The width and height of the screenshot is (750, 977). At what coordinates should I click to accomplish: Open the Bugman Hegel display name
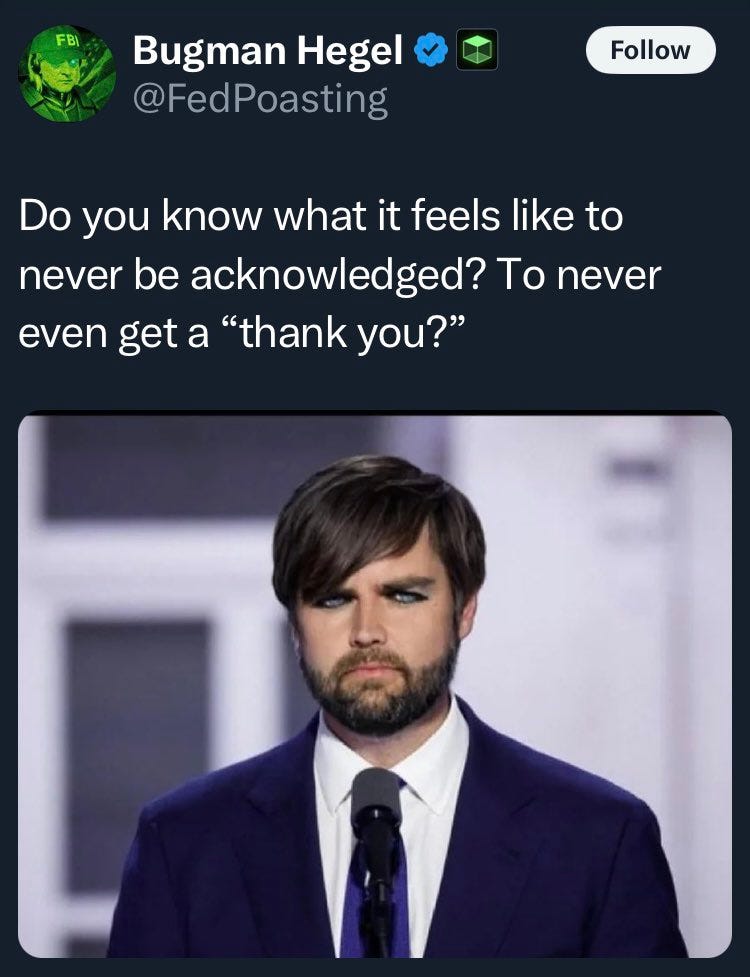267,50
